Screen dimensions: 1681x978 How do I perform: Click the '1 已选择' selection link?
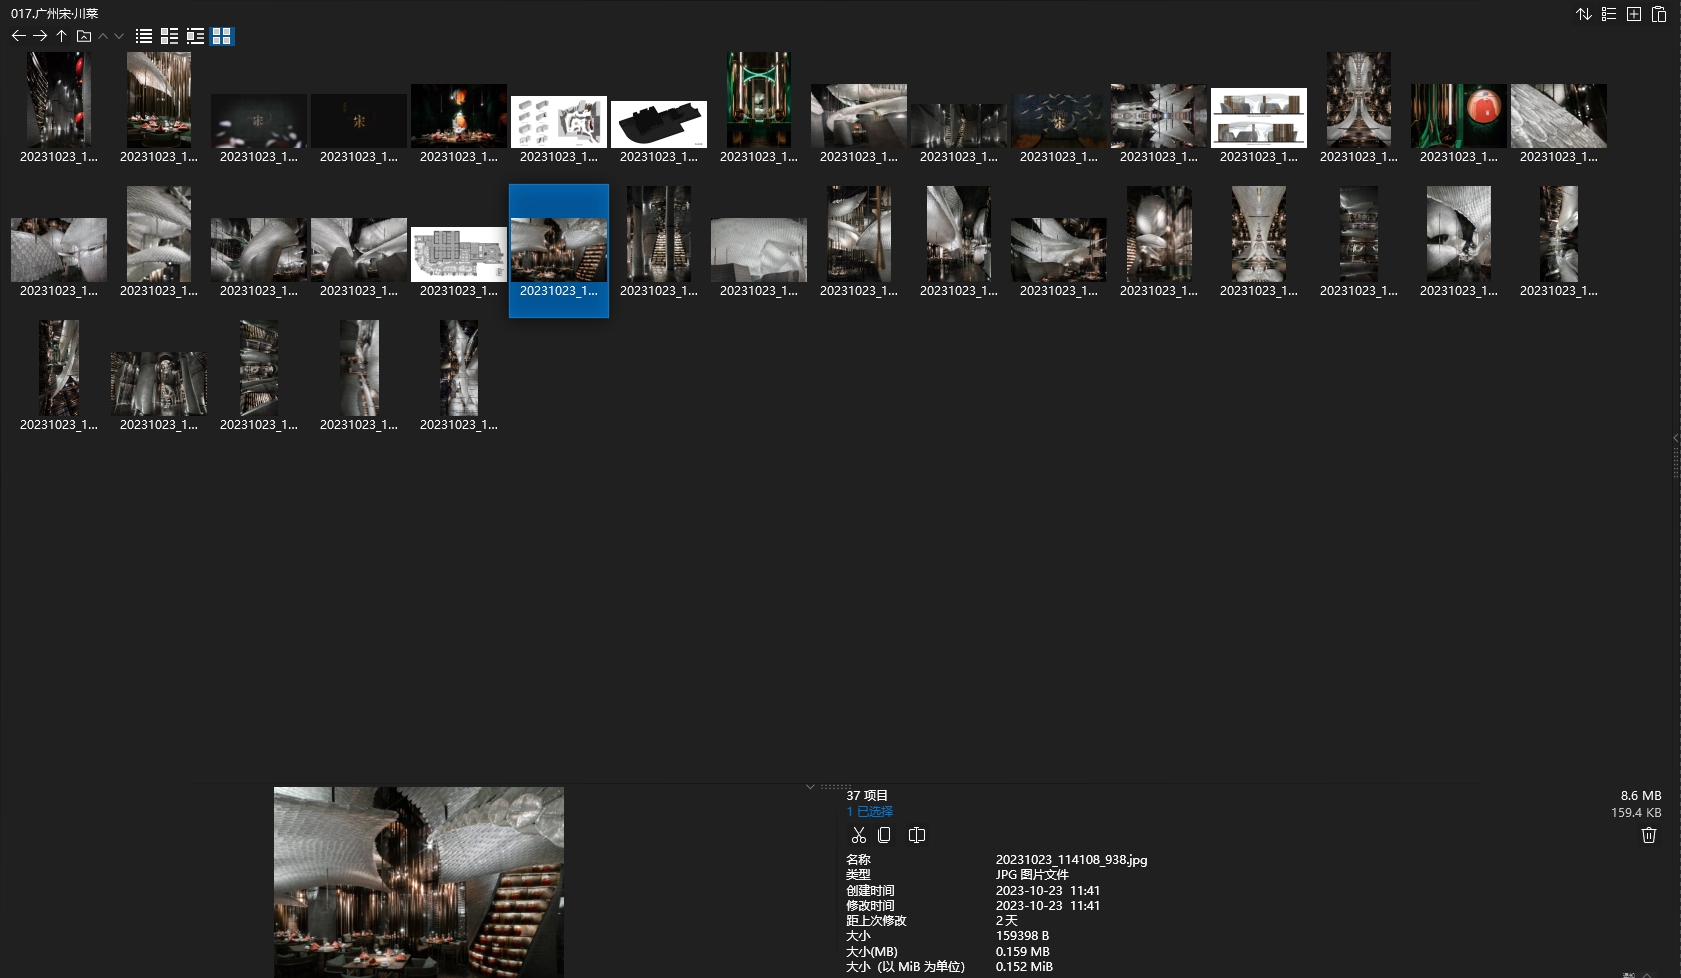(869, 811)
